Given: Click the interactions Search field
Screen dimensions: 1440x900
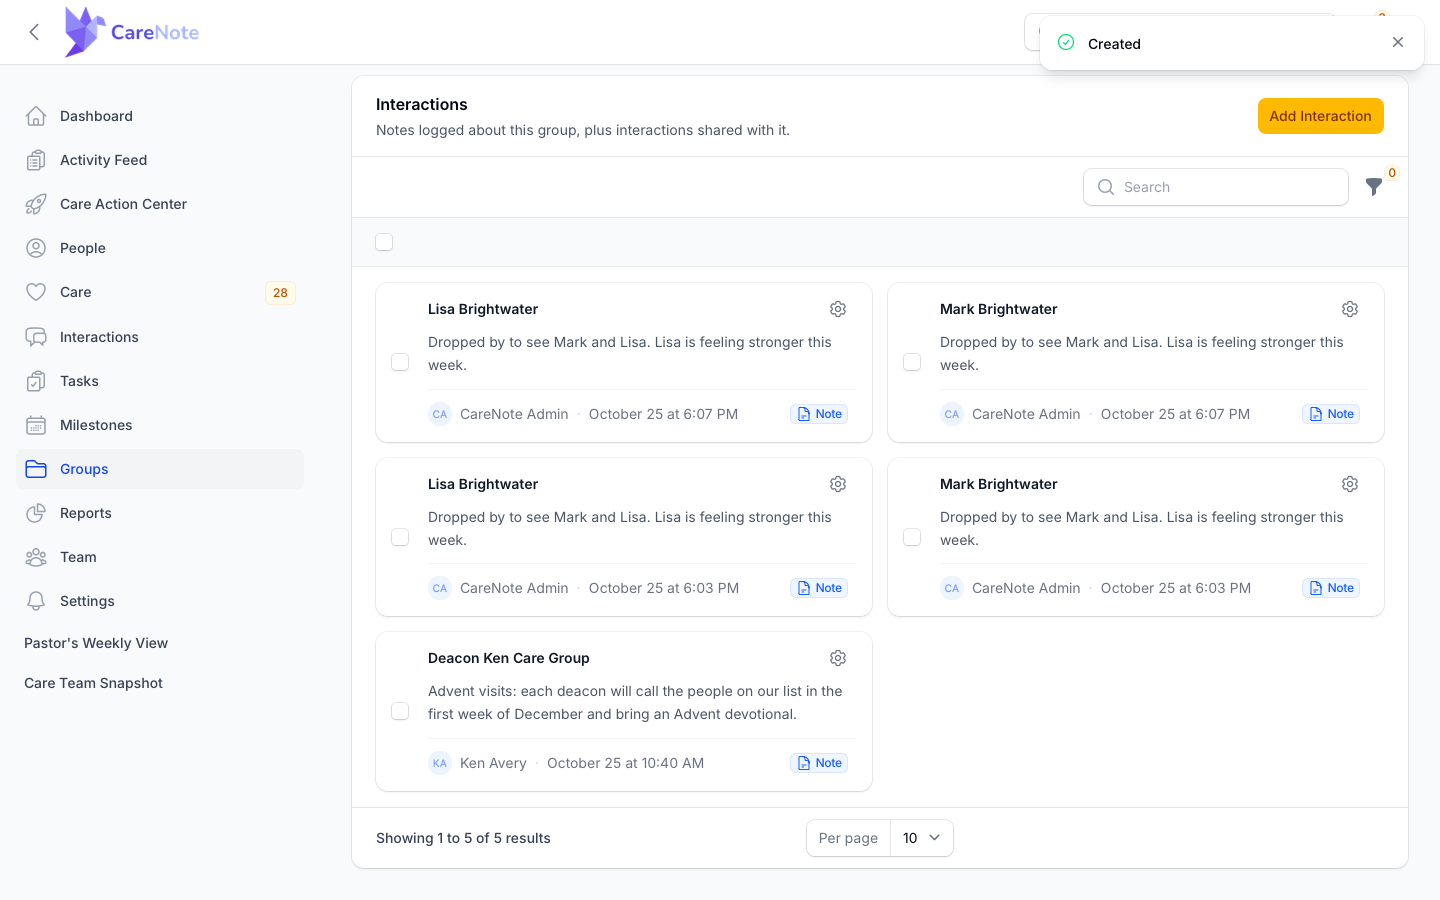Looking at the screenshot, I should coord(1216,187).
